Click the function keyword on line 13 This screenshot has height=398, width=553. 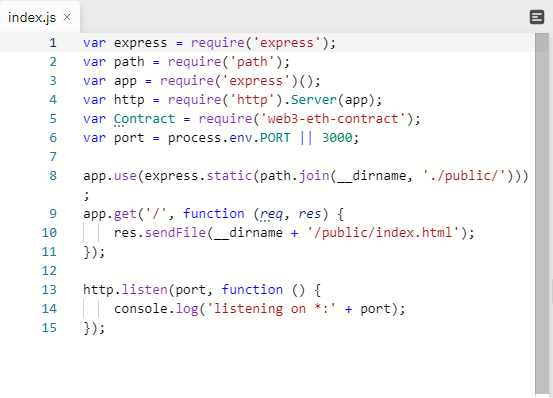click(x=252, y=290)
